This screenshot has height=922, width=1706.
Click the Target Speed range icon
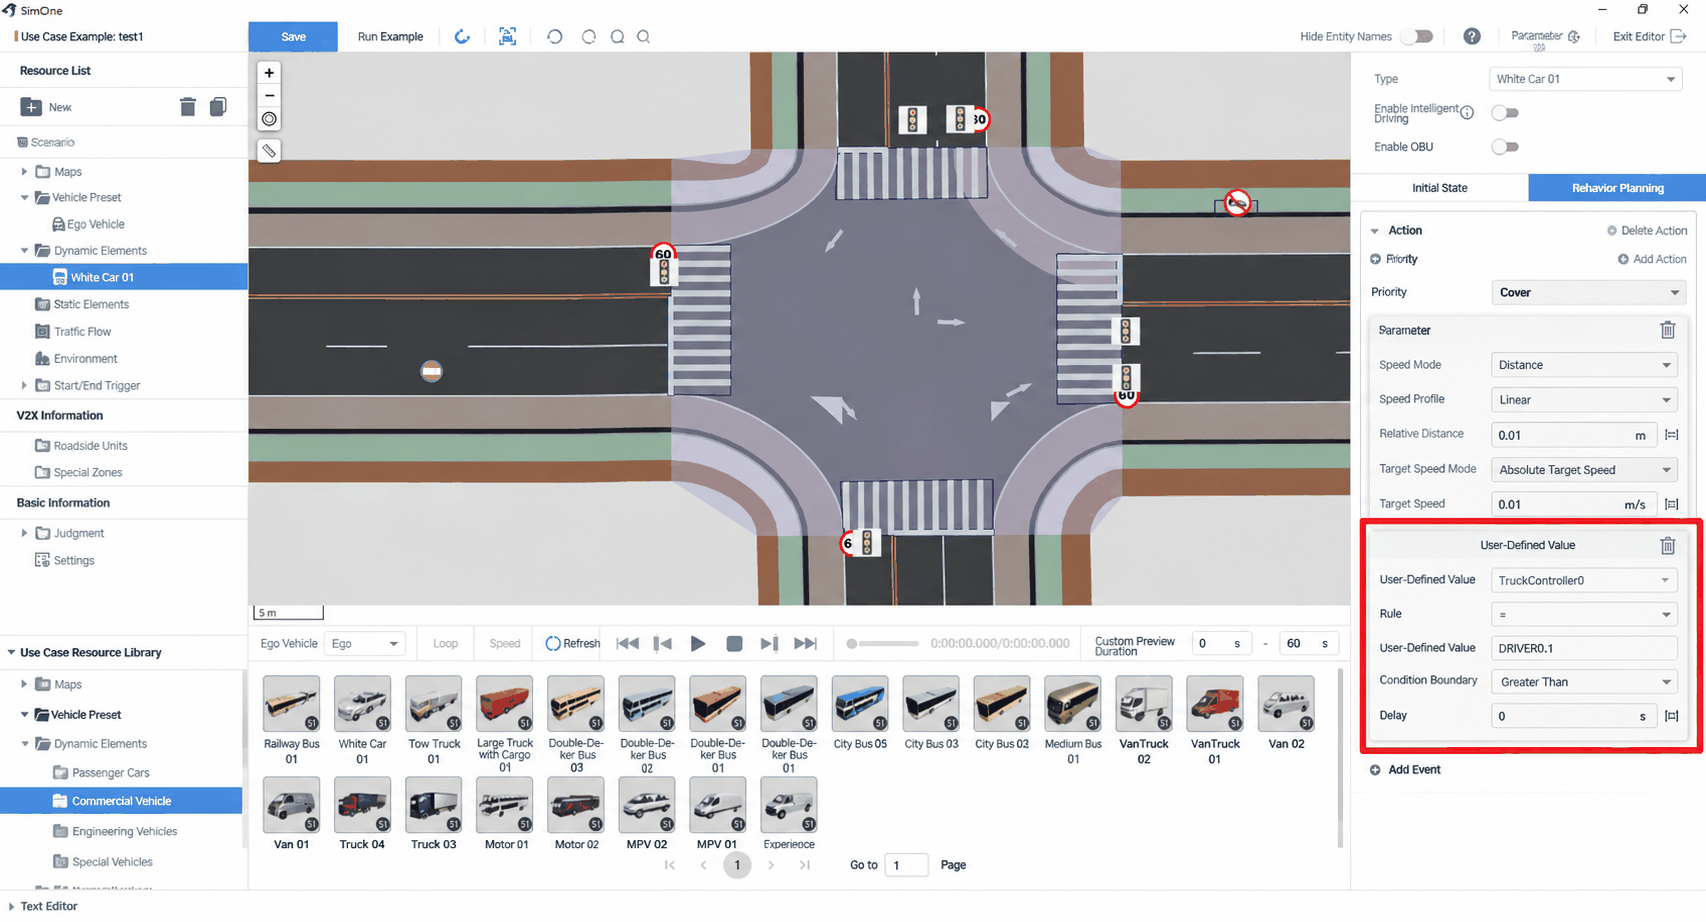coord(1671,504)
